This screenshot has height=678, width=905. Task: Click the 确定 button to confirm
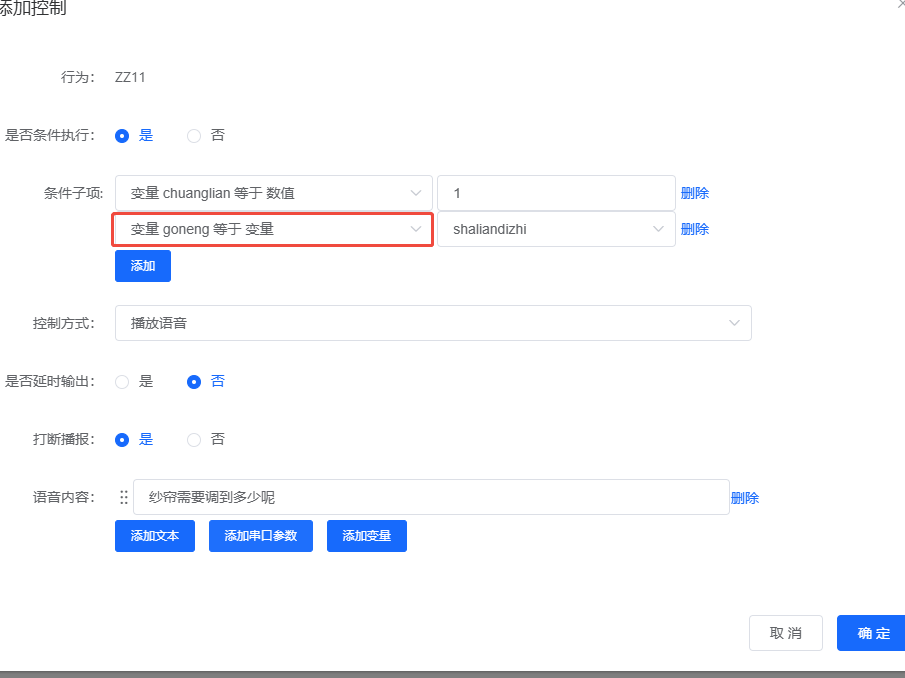click(x=871, y=632)
